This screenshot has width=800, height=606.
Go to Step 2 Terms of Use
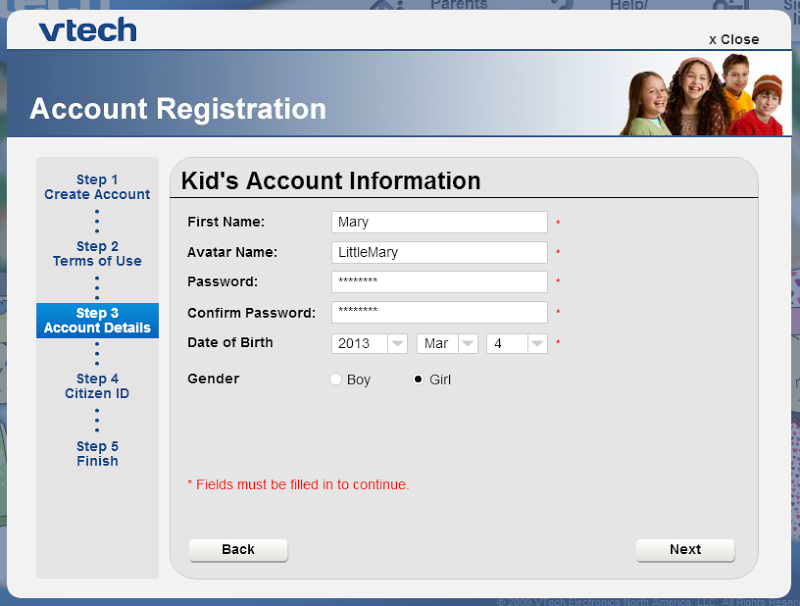(x=97, y=254)
